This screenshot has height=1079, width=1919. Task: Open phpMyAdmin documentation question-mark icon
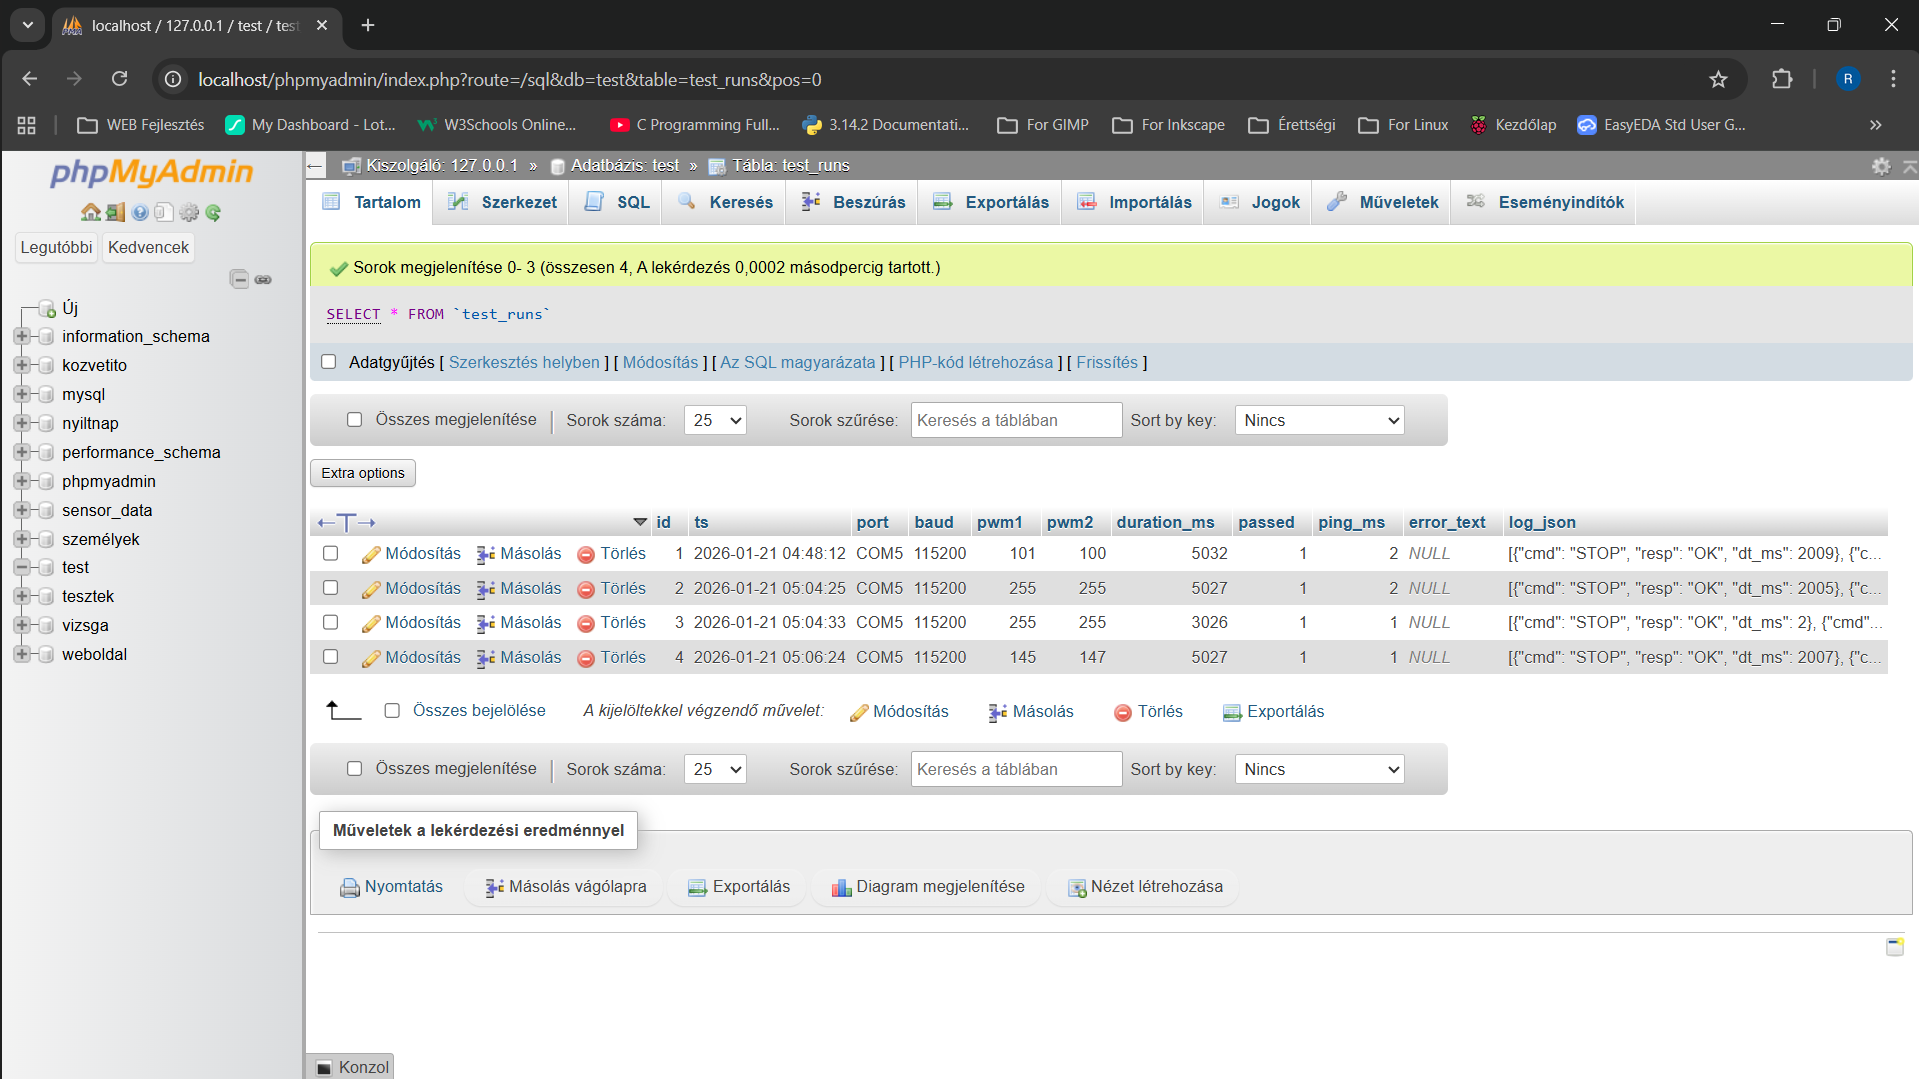click(x=140, y=212)
